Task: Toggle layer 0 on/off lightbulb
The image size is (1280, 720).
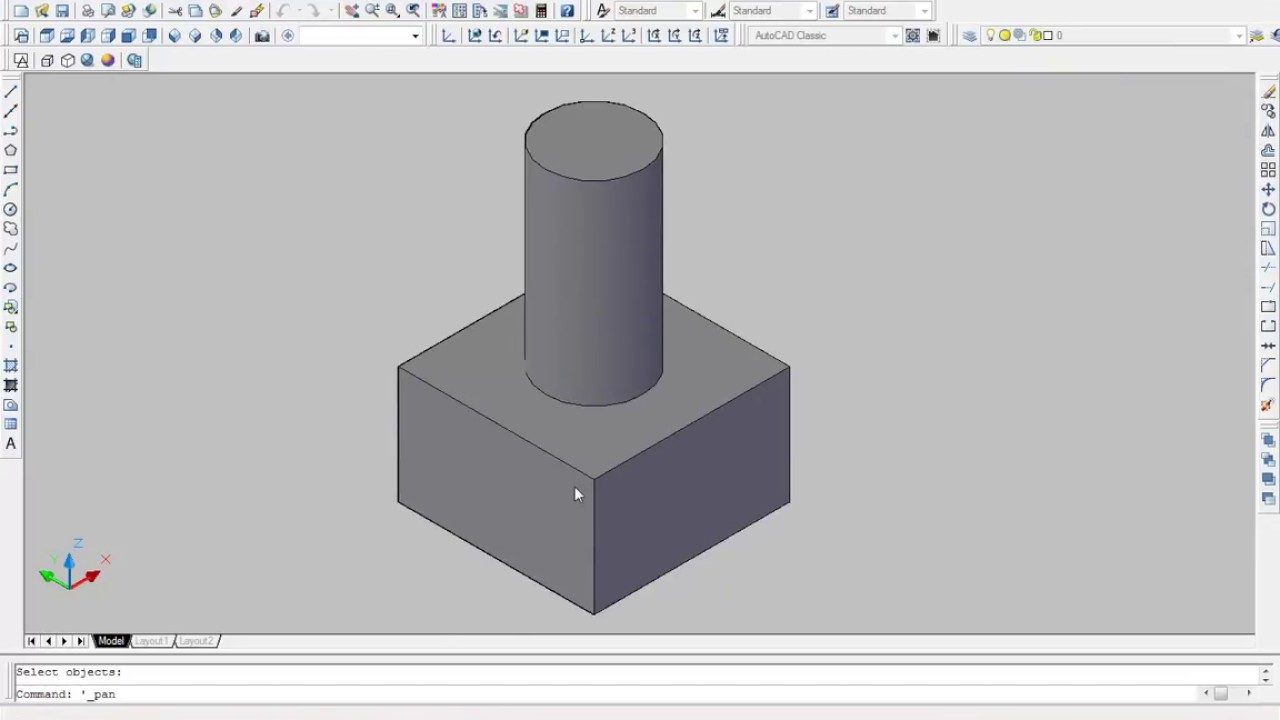Action: tap(990, 36)
